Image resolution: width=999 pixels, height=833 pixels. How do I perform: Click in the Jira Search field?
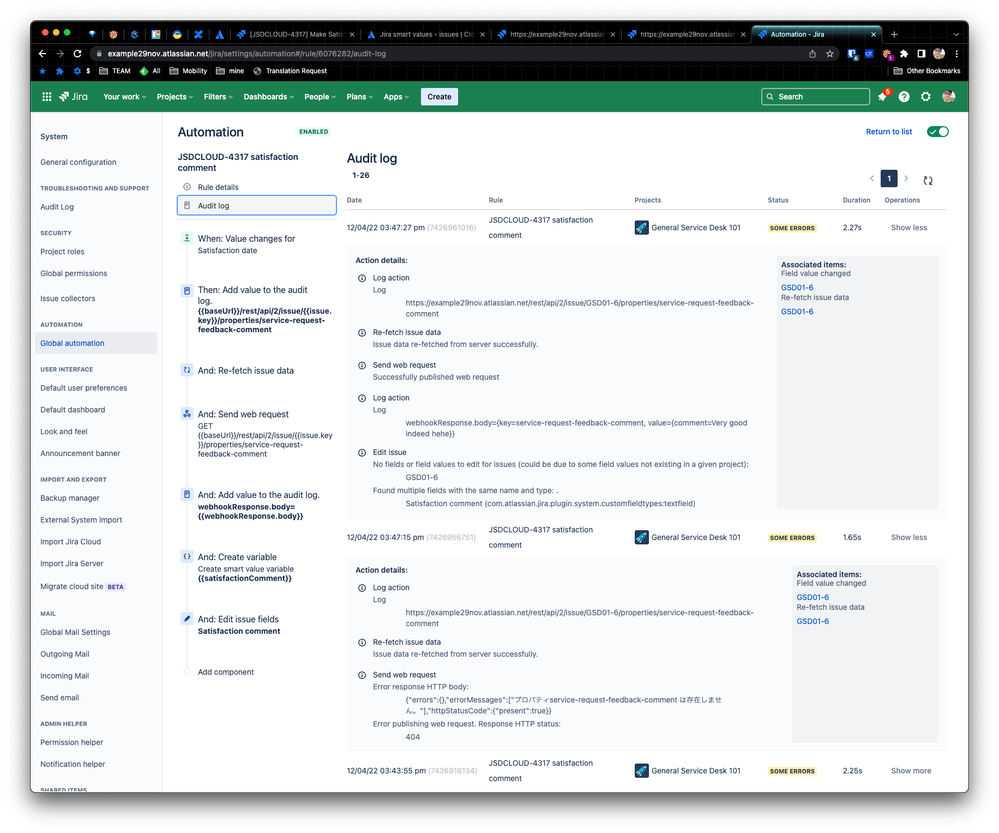[815, 97]
